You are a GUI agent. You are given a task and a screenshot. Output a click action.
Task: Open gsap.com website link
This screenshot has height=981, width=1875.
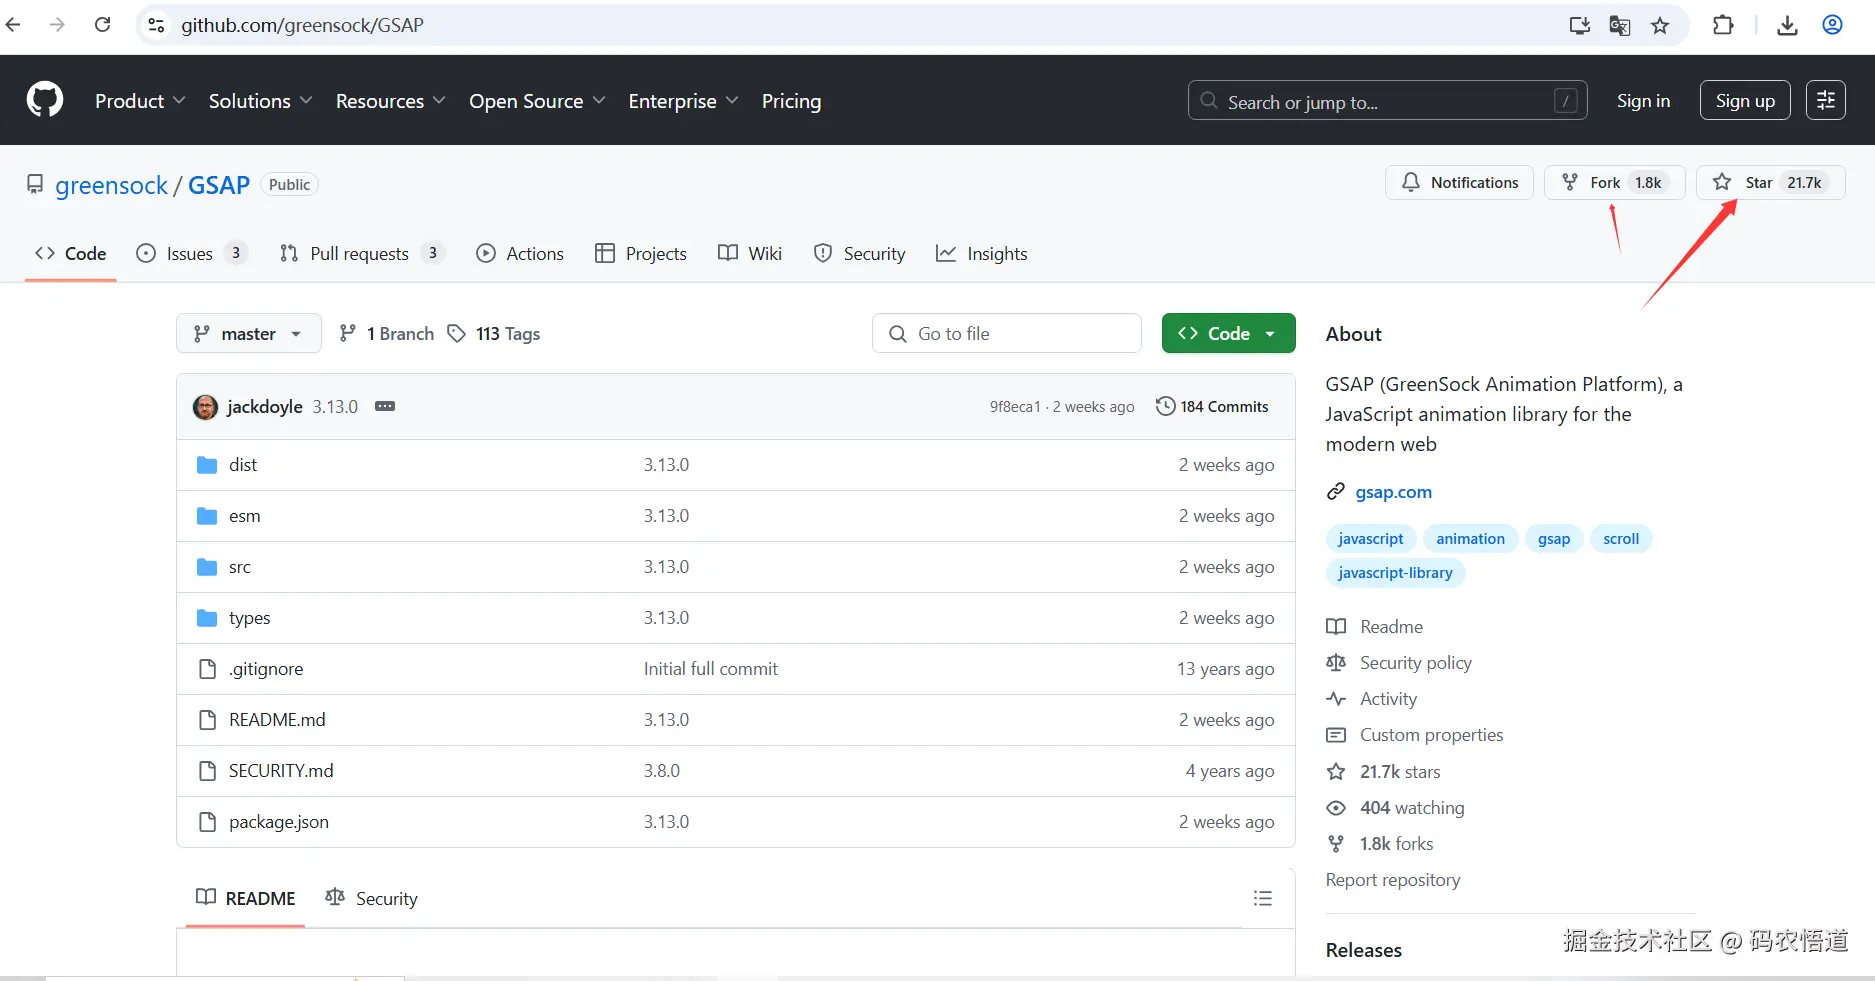pos(1393,491)
